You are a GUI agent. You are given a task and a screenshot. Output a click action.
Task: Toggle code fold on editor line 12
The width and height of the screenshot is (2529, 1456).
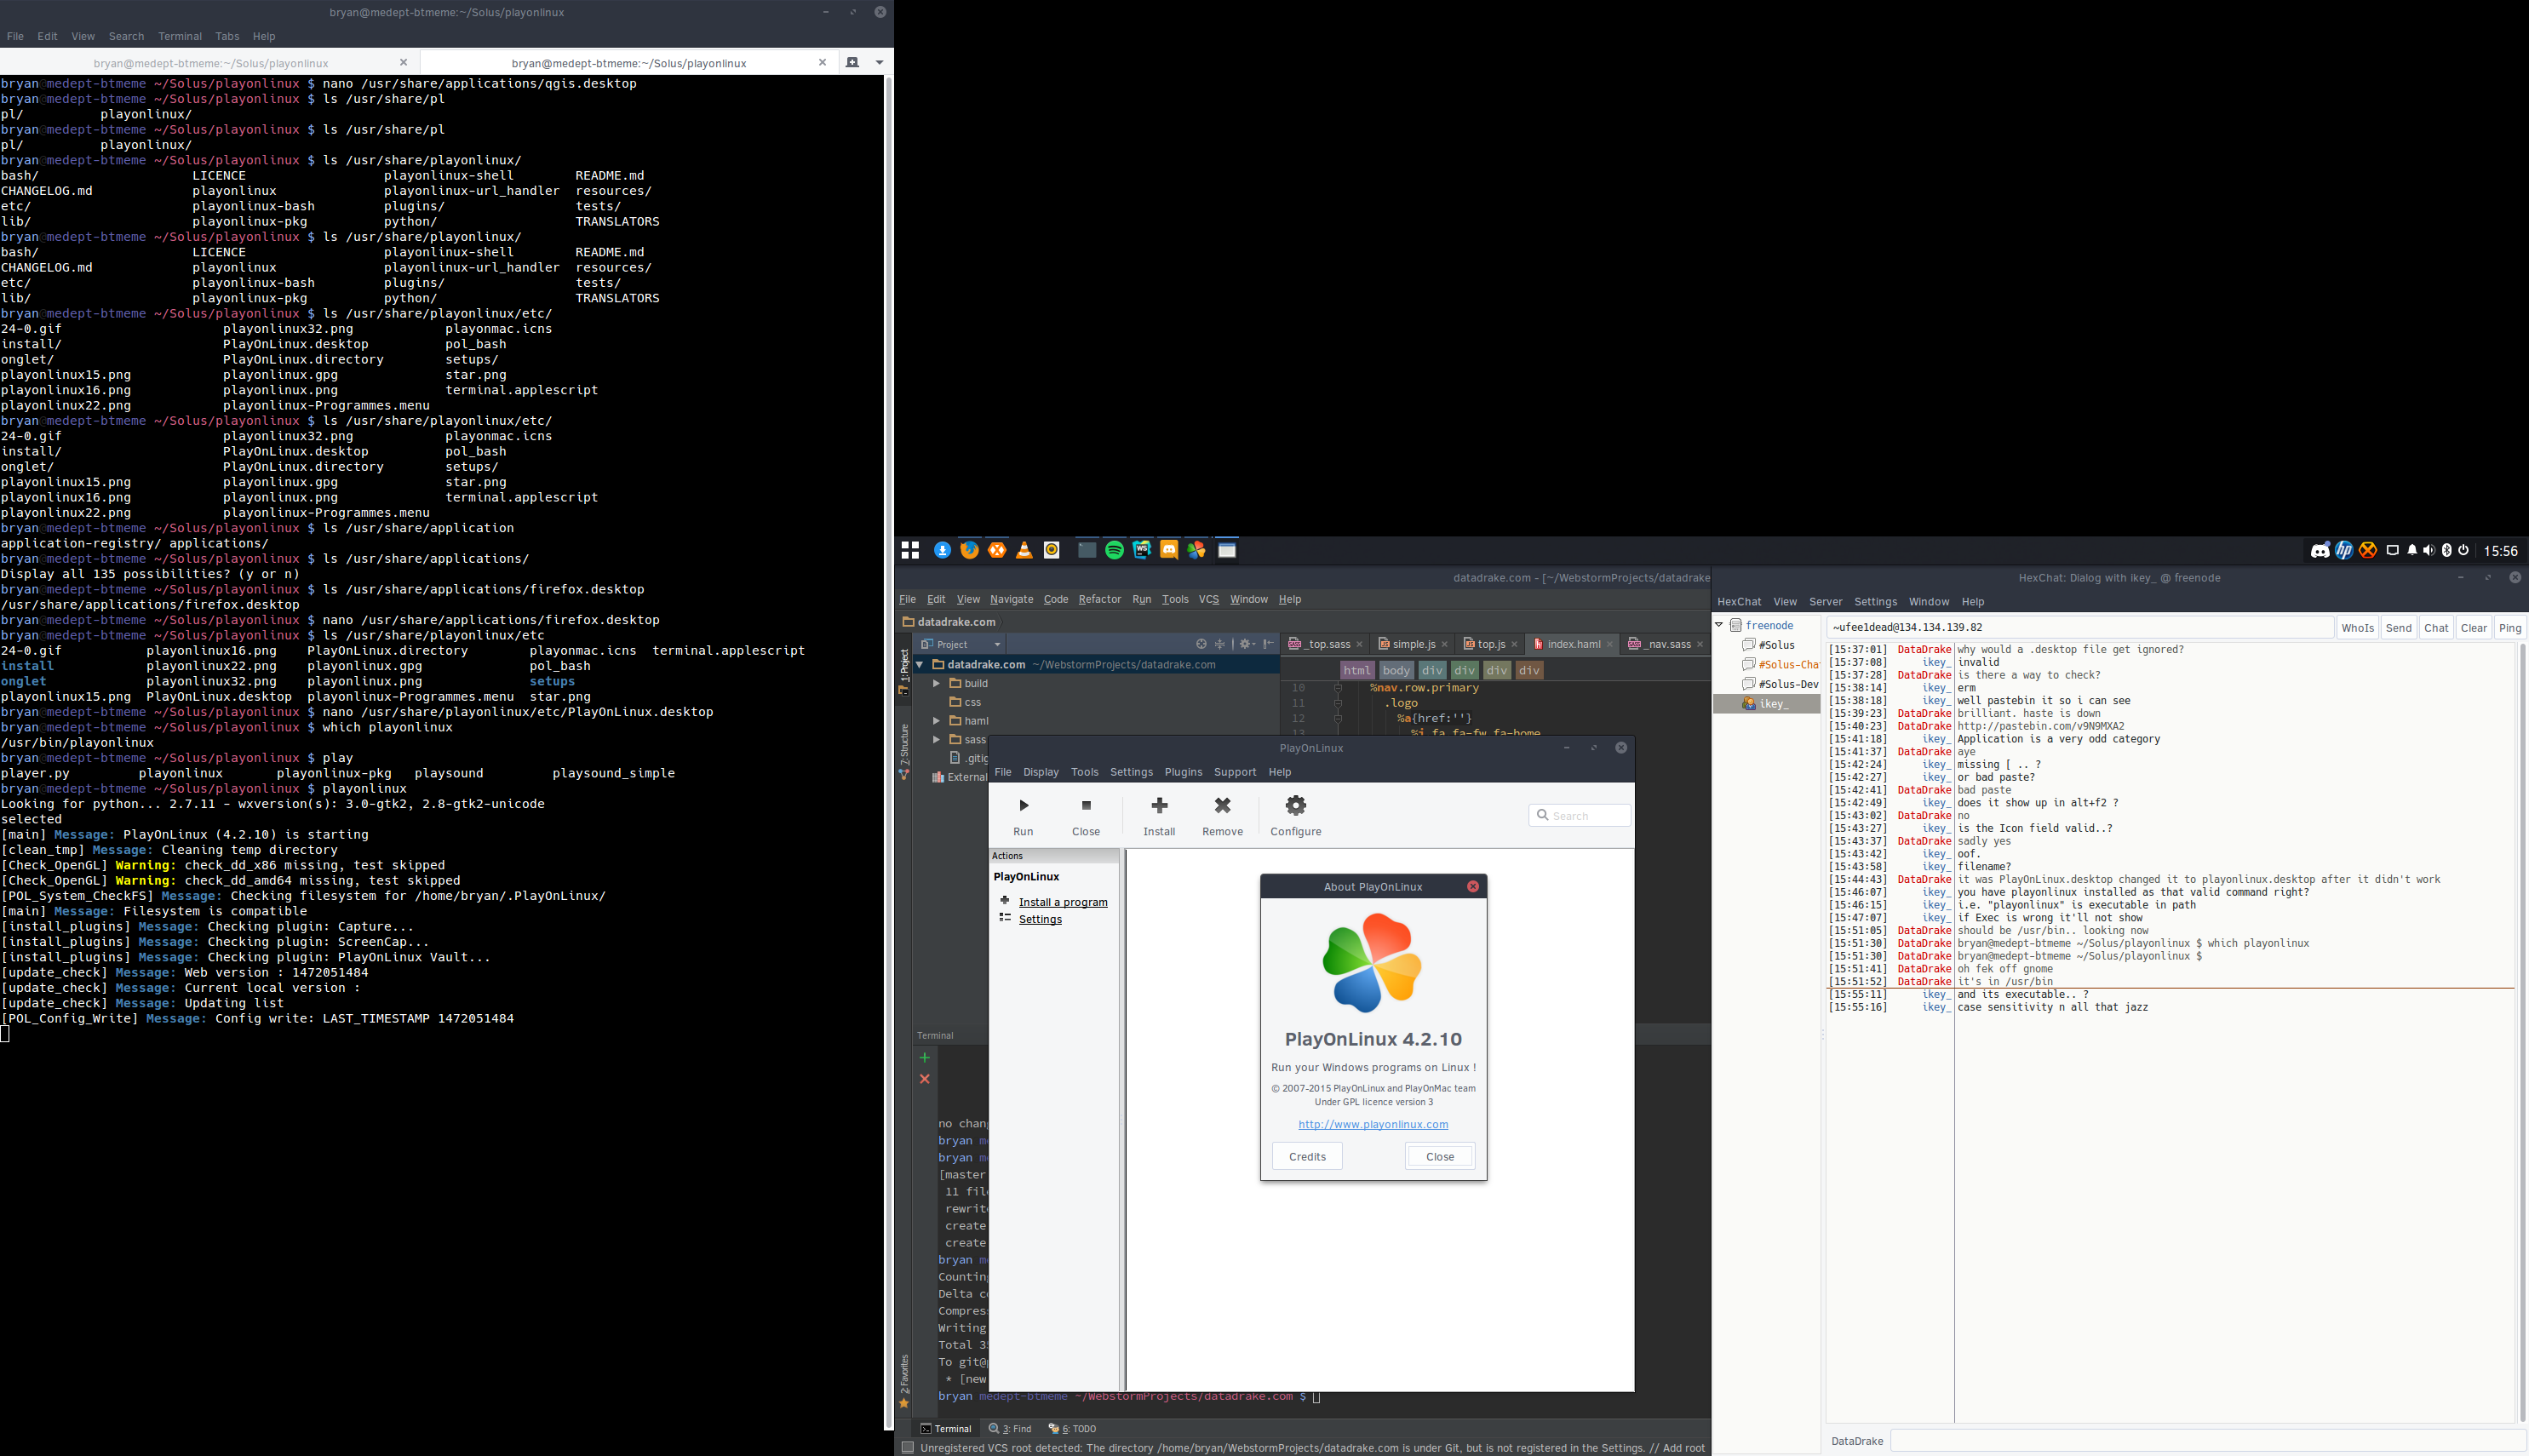(x=1337, y=719)
